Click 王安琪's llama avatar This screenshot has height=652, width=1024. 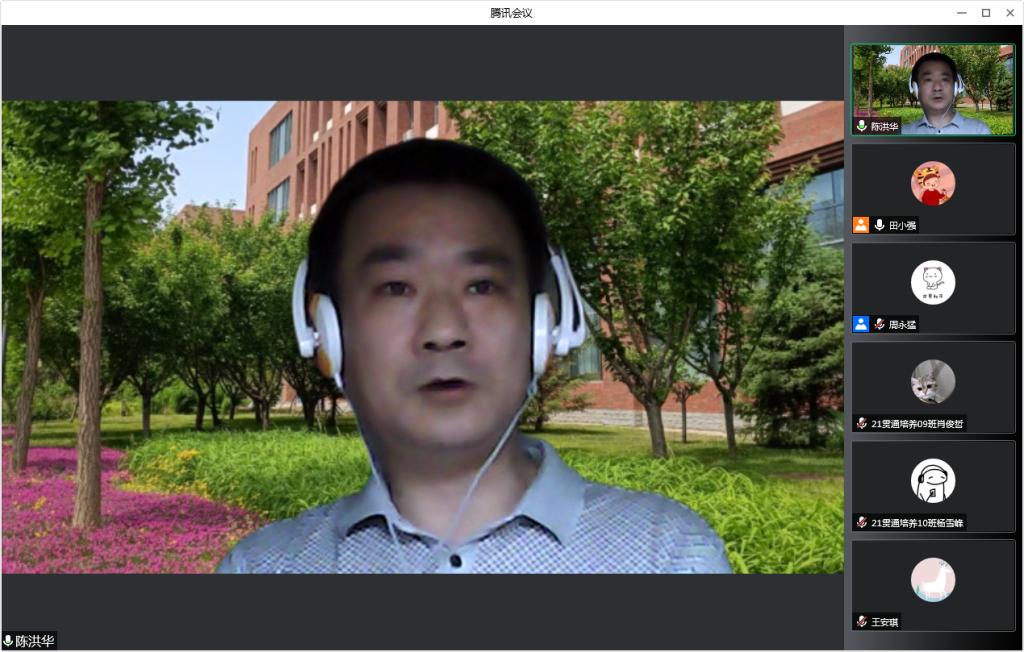pos(933,579)
